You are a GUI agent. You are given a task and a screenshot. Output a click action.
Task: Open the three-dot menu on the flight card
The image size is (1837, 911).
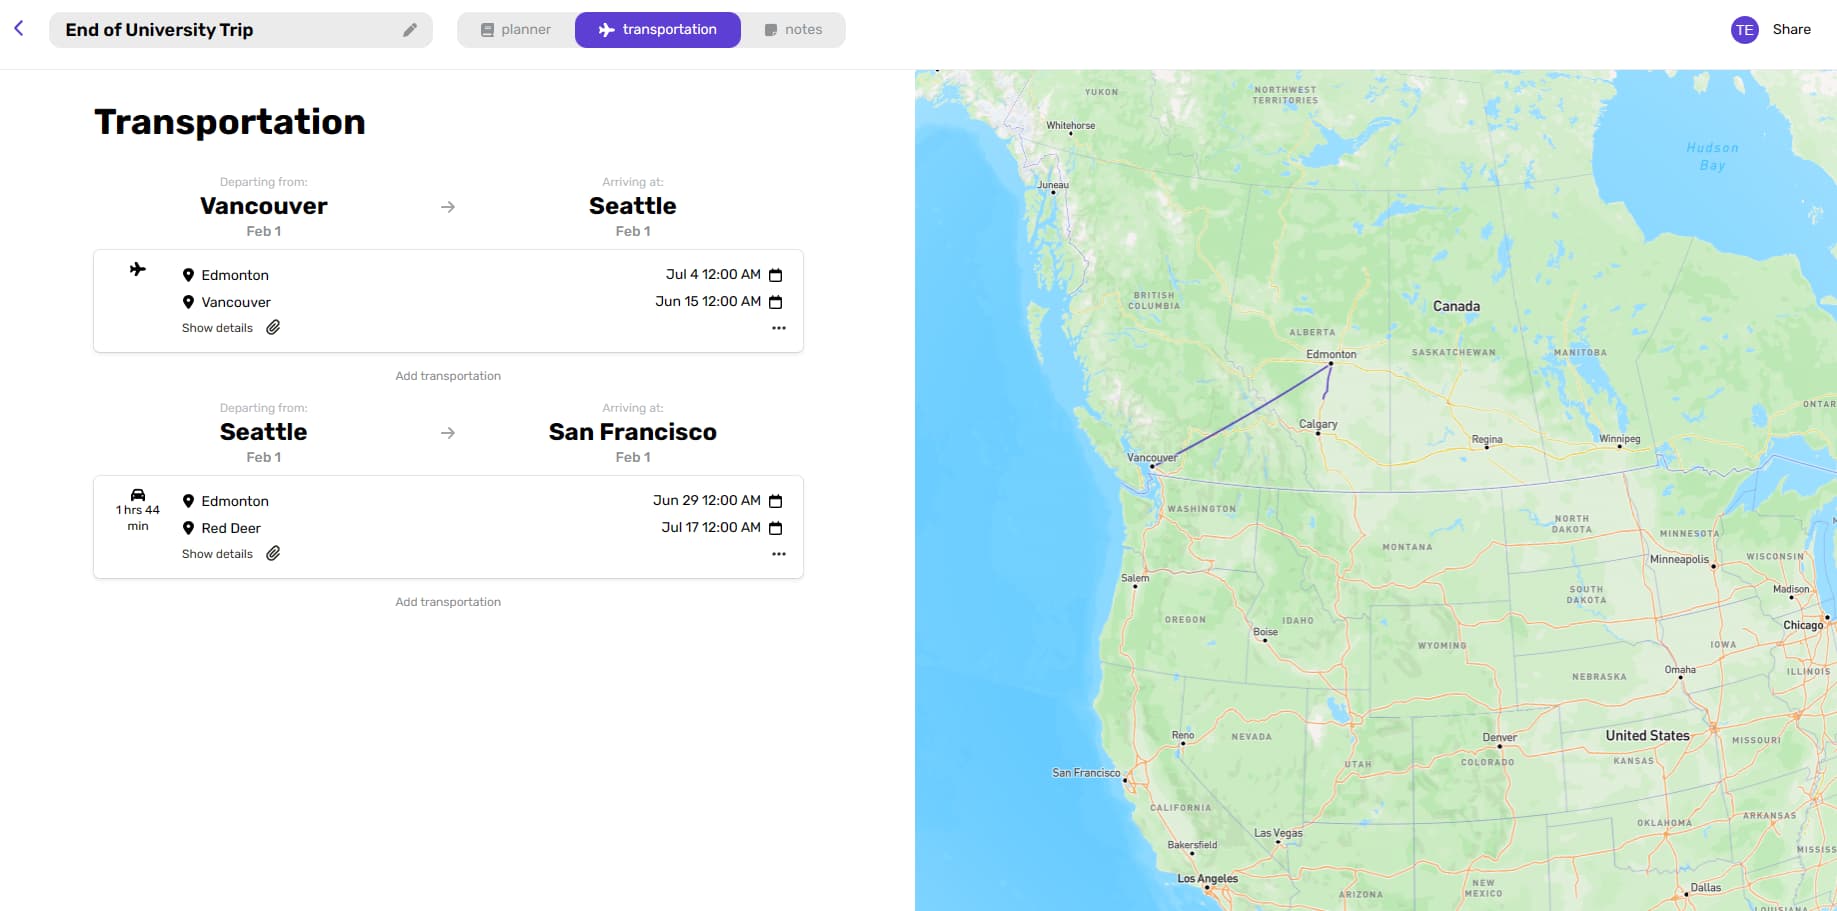[779, 328]
